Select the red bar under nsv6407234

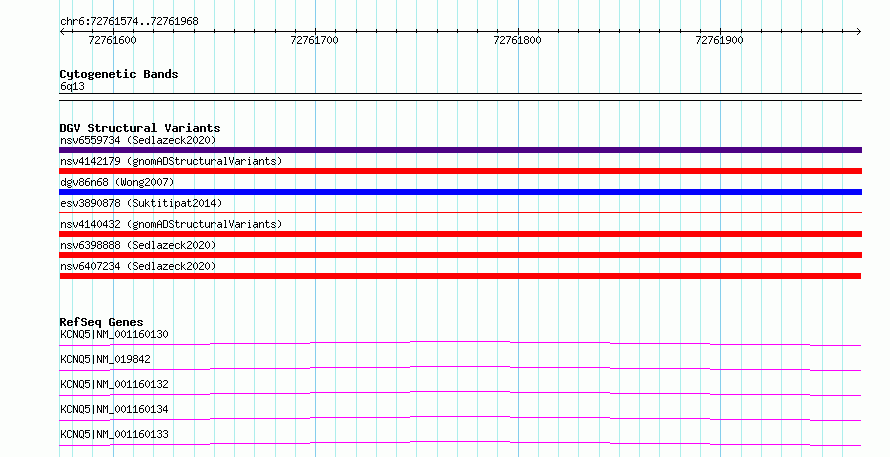pyautogui.click(x=460, y=276)
